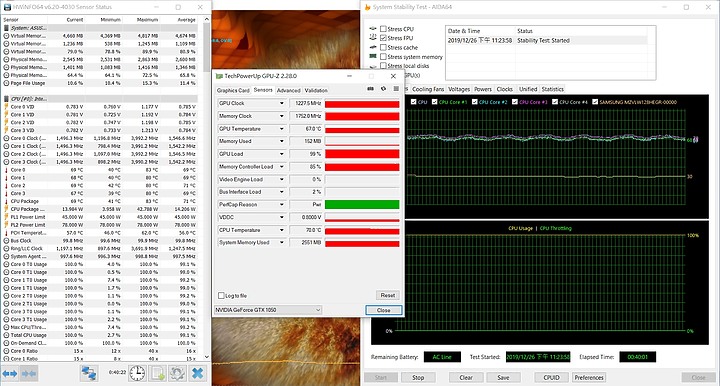Click Save button in AIDA64

503,377
